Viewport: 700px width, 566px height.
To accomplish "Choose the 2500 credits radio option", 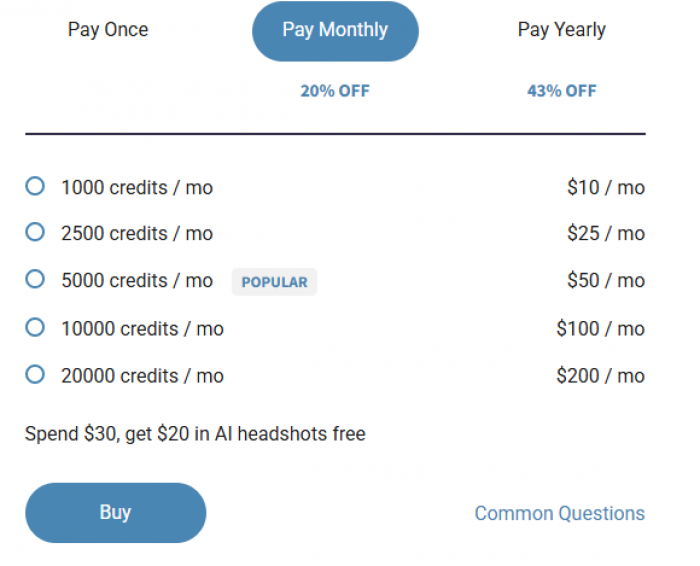I will (35, 233).
